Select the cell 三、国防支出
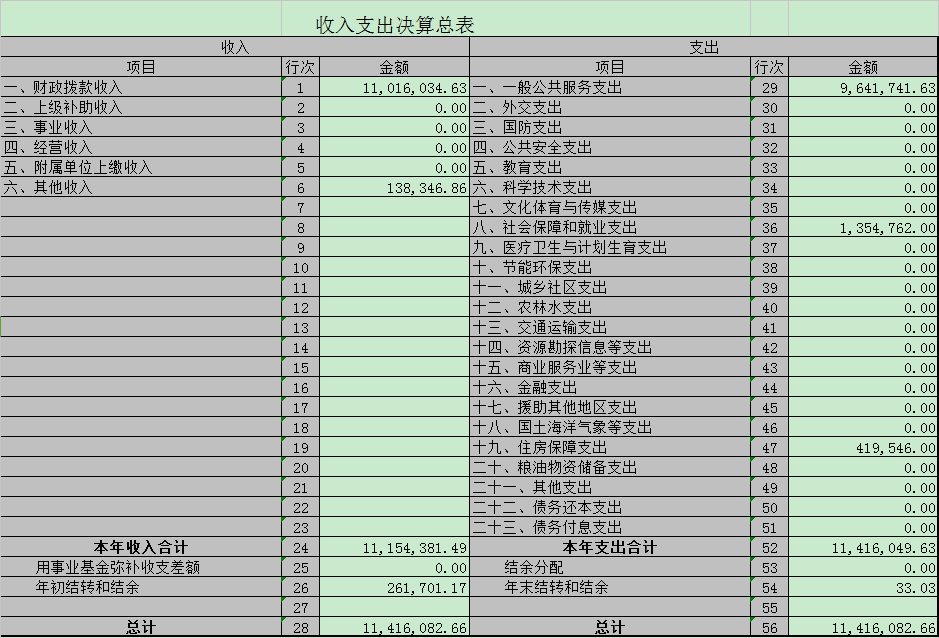Viewport: 939px width, 638px height. [x=610, y=127]
